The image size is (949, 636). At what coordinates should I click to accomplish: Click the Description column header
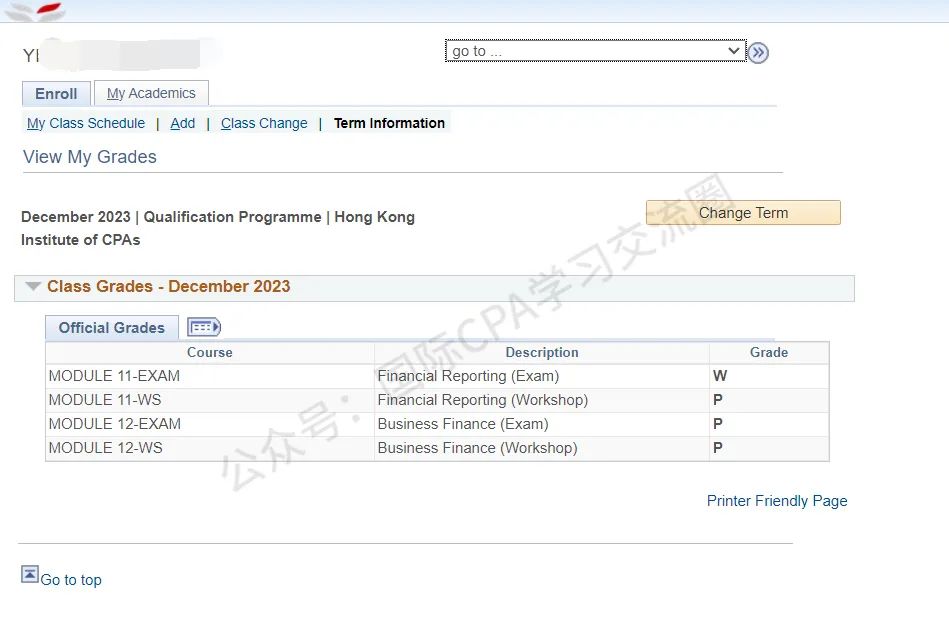542,353
